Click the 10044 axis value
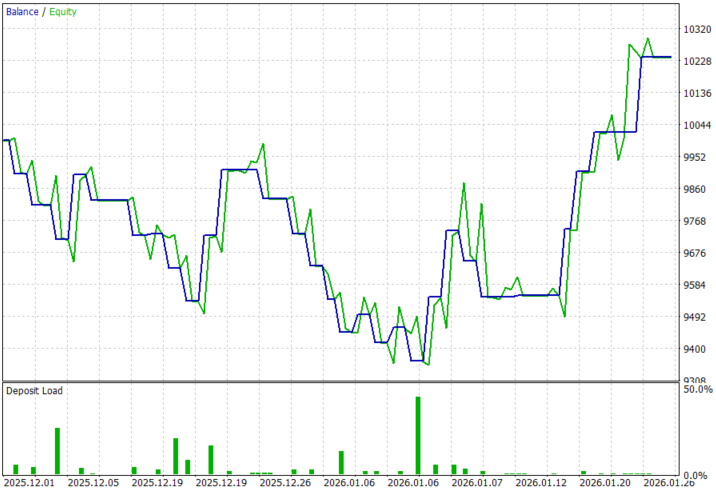The image size is (716, 489). click(x=697, y=125)
